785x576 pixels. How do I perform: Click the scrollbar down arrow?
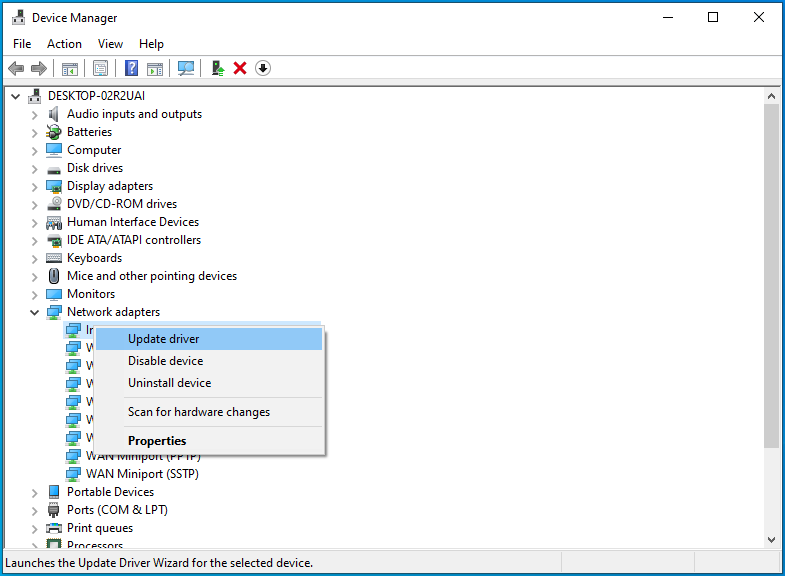point(771,540)
